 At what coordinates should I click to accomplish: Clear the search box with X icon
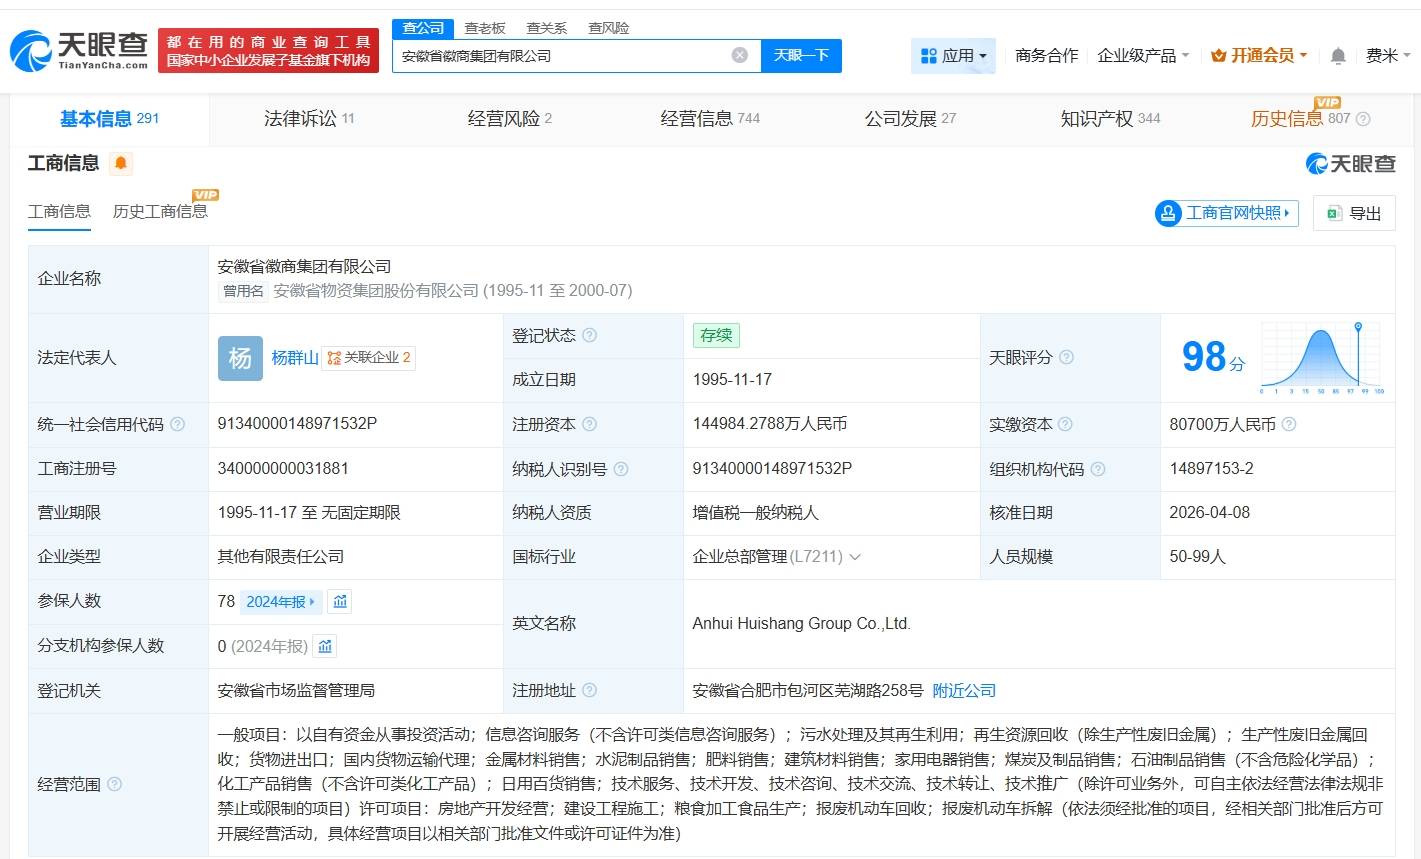tap(739, 55)
